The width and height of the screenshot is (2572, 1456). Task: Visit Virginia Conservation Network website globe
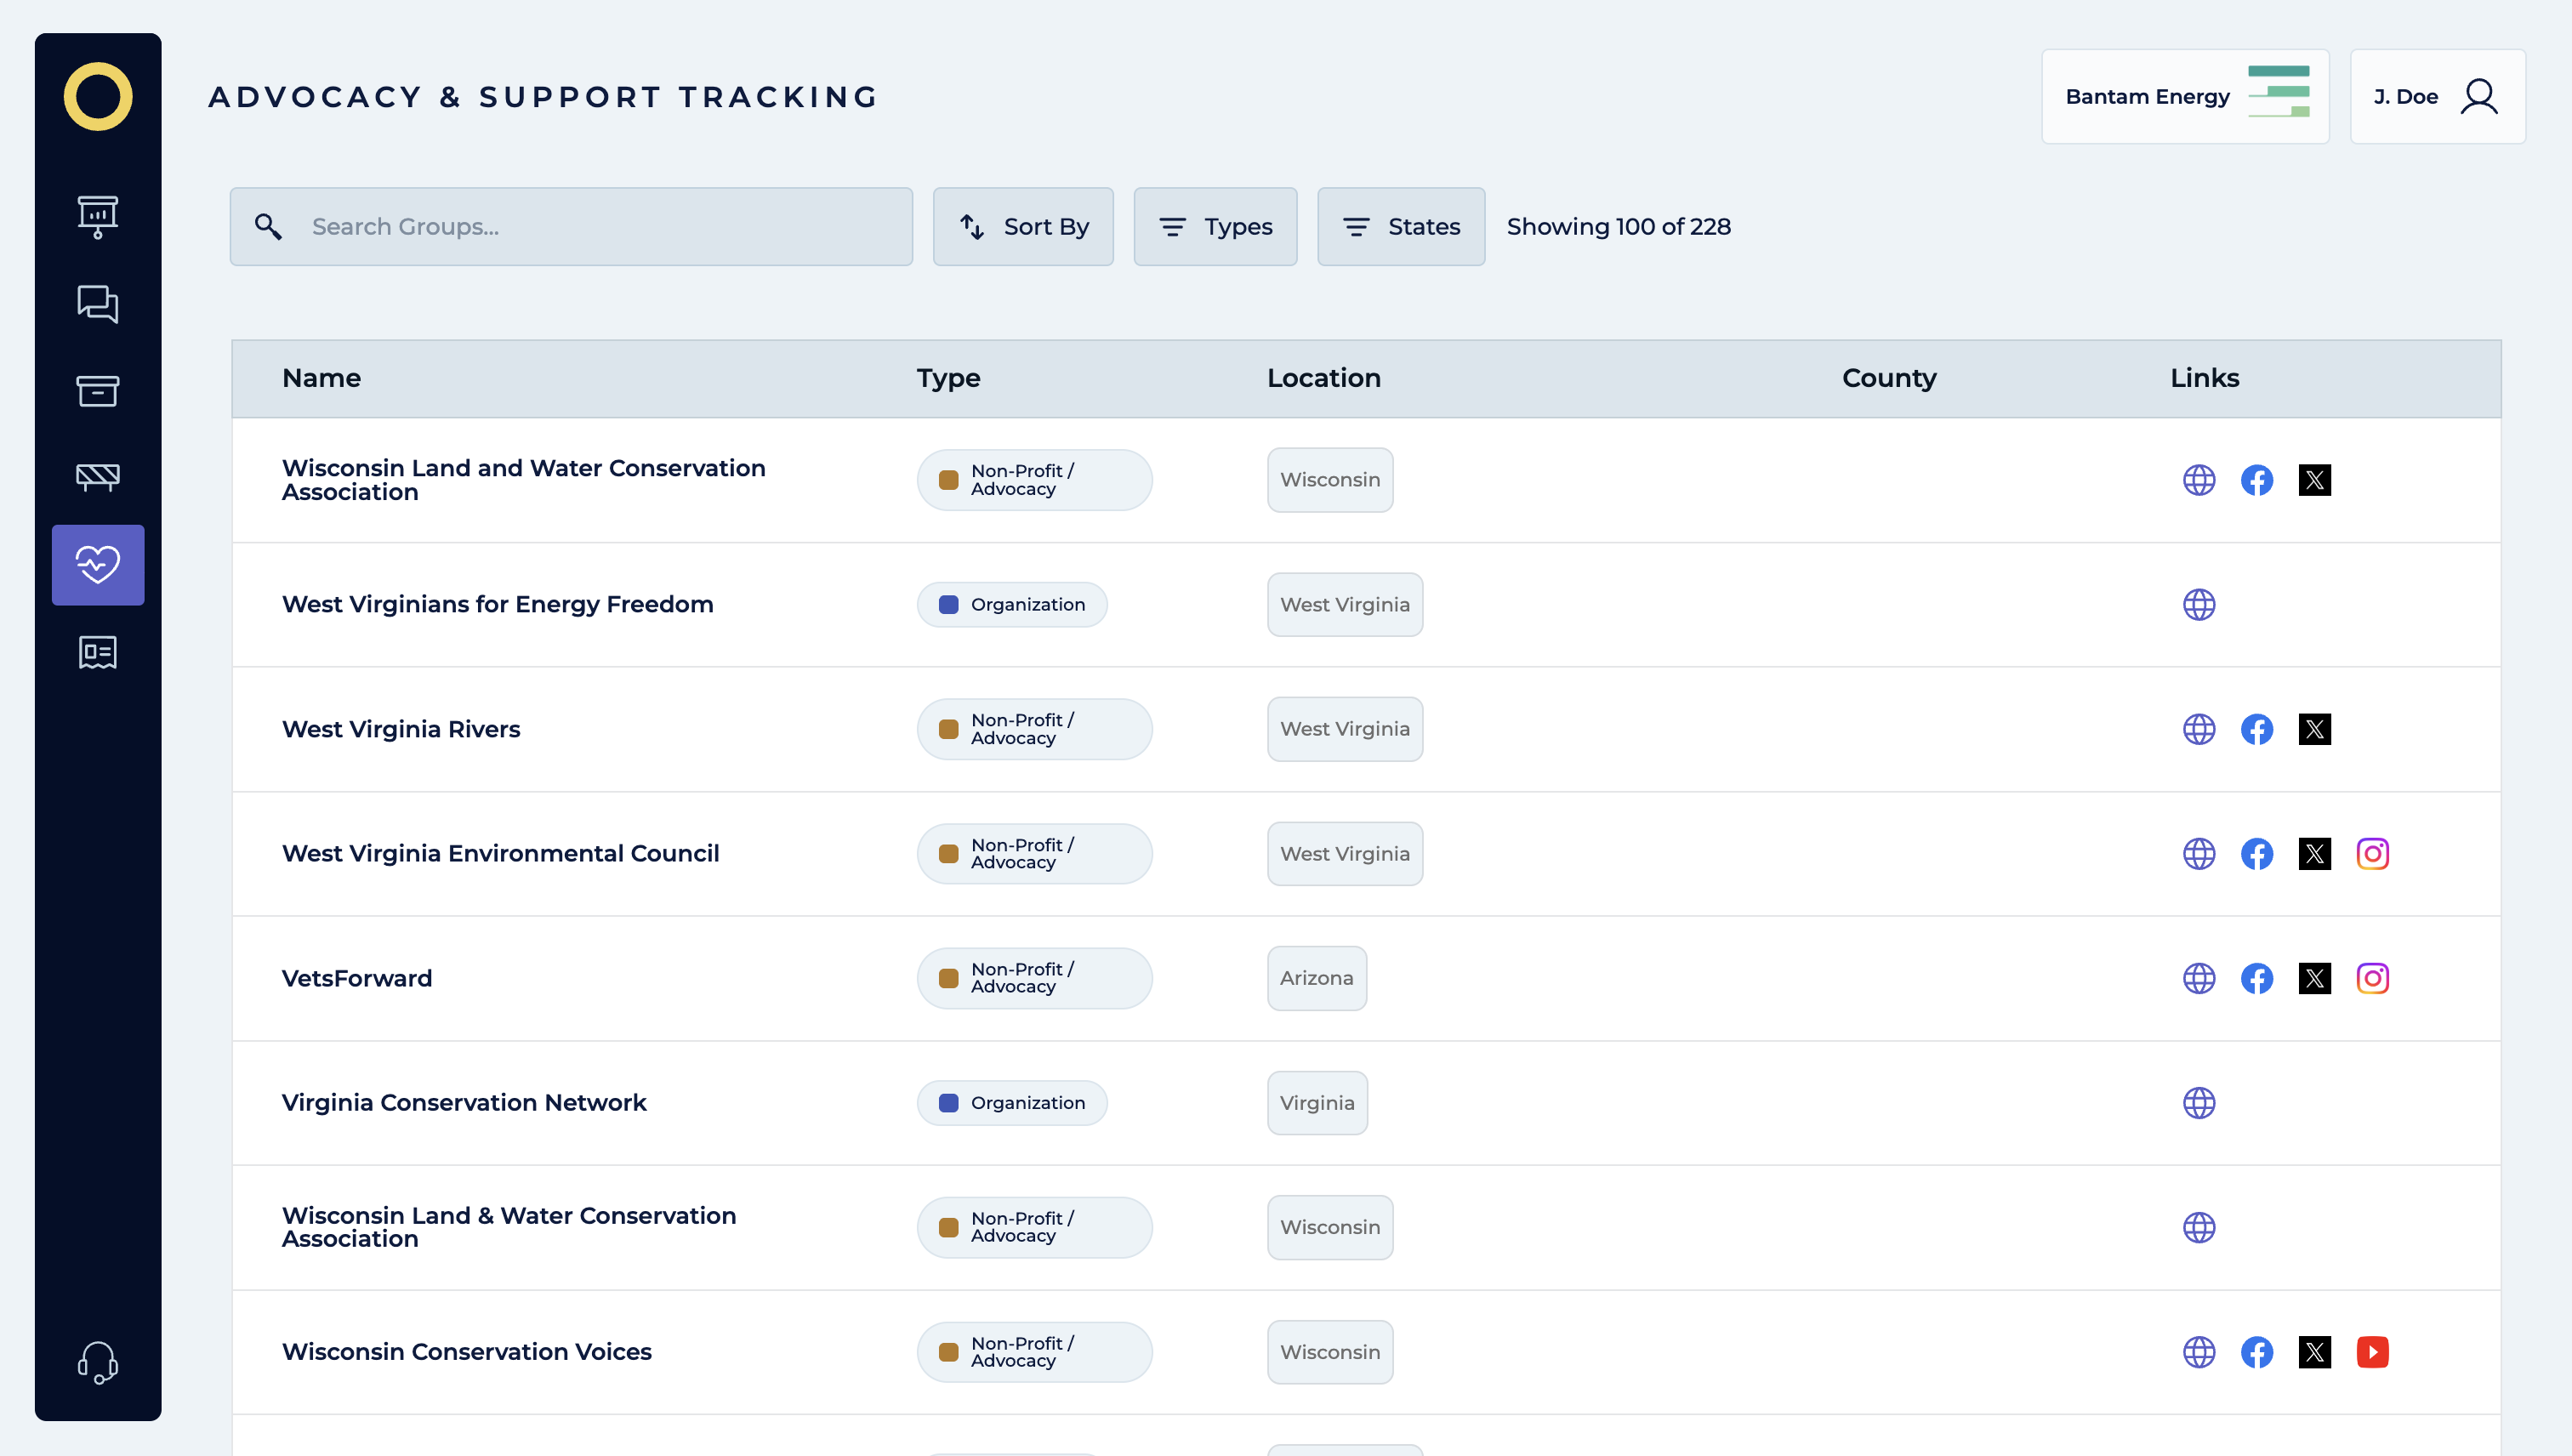(x=2198, y=1103)
